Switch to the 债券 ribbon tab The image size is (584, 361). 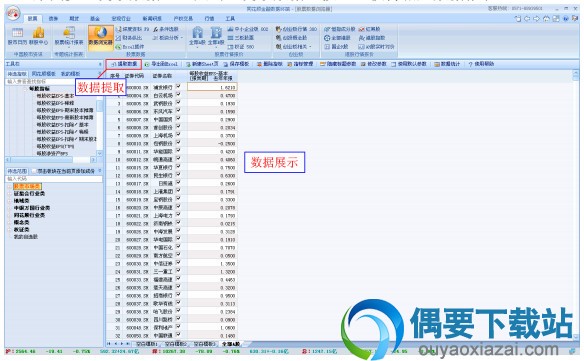tap(53, 18)
